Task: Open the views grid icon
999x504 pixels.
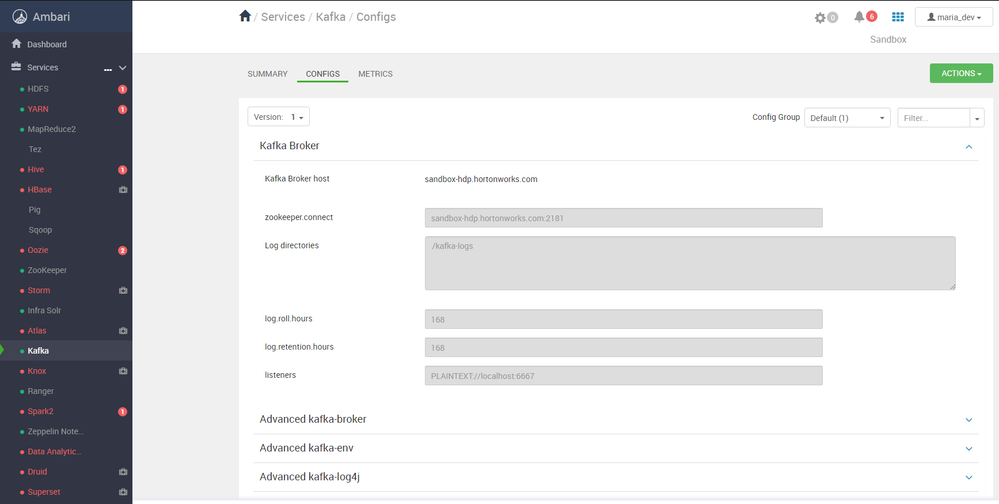Action: [x=898, y=17]
